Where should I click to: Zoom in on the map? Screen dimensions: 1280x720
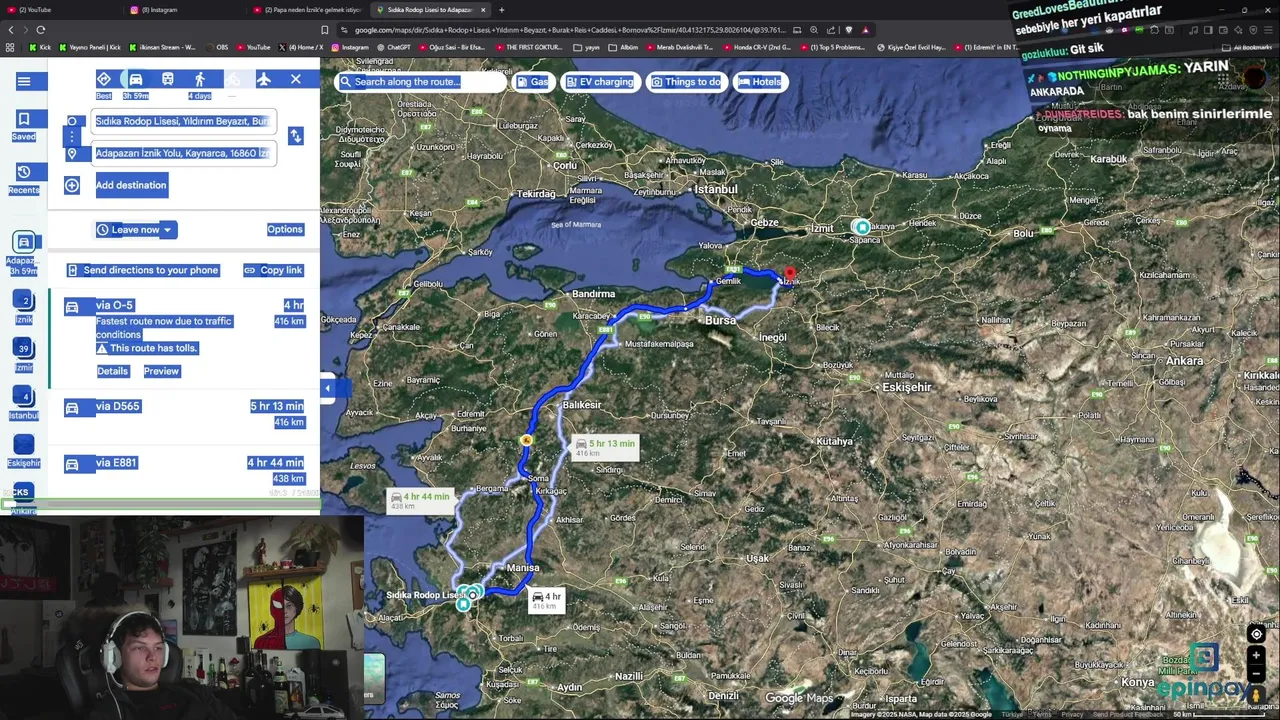point(1256,656)
